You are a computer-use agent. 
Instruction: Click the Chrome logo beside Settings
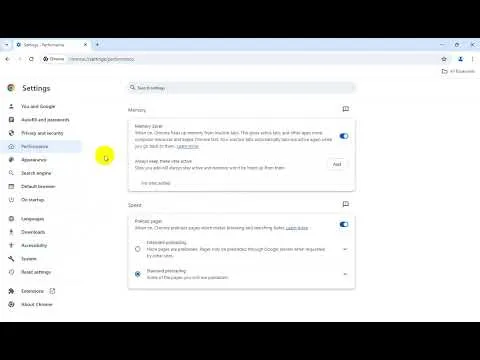(11, 88)
